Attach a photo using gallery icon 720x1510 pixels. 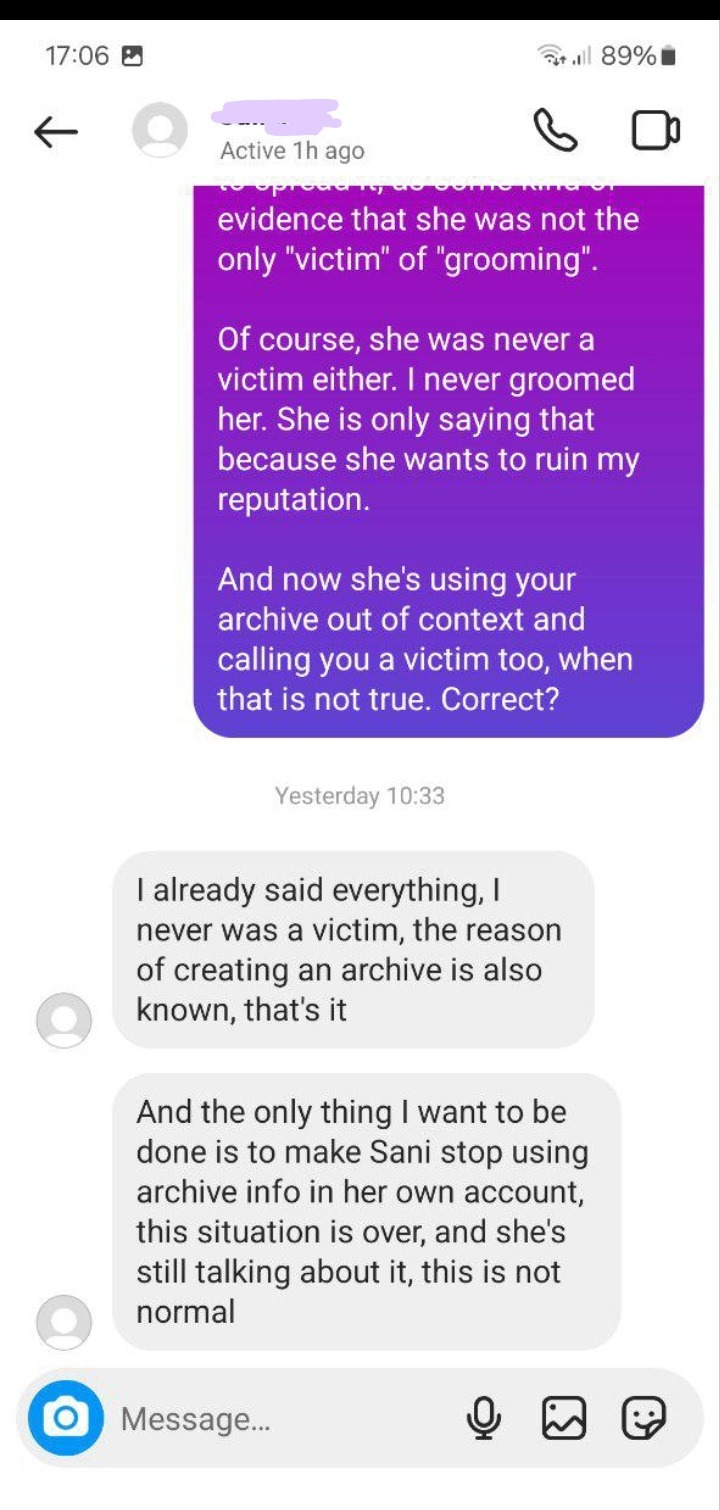pyautogui.click(x=564, y=1418)
